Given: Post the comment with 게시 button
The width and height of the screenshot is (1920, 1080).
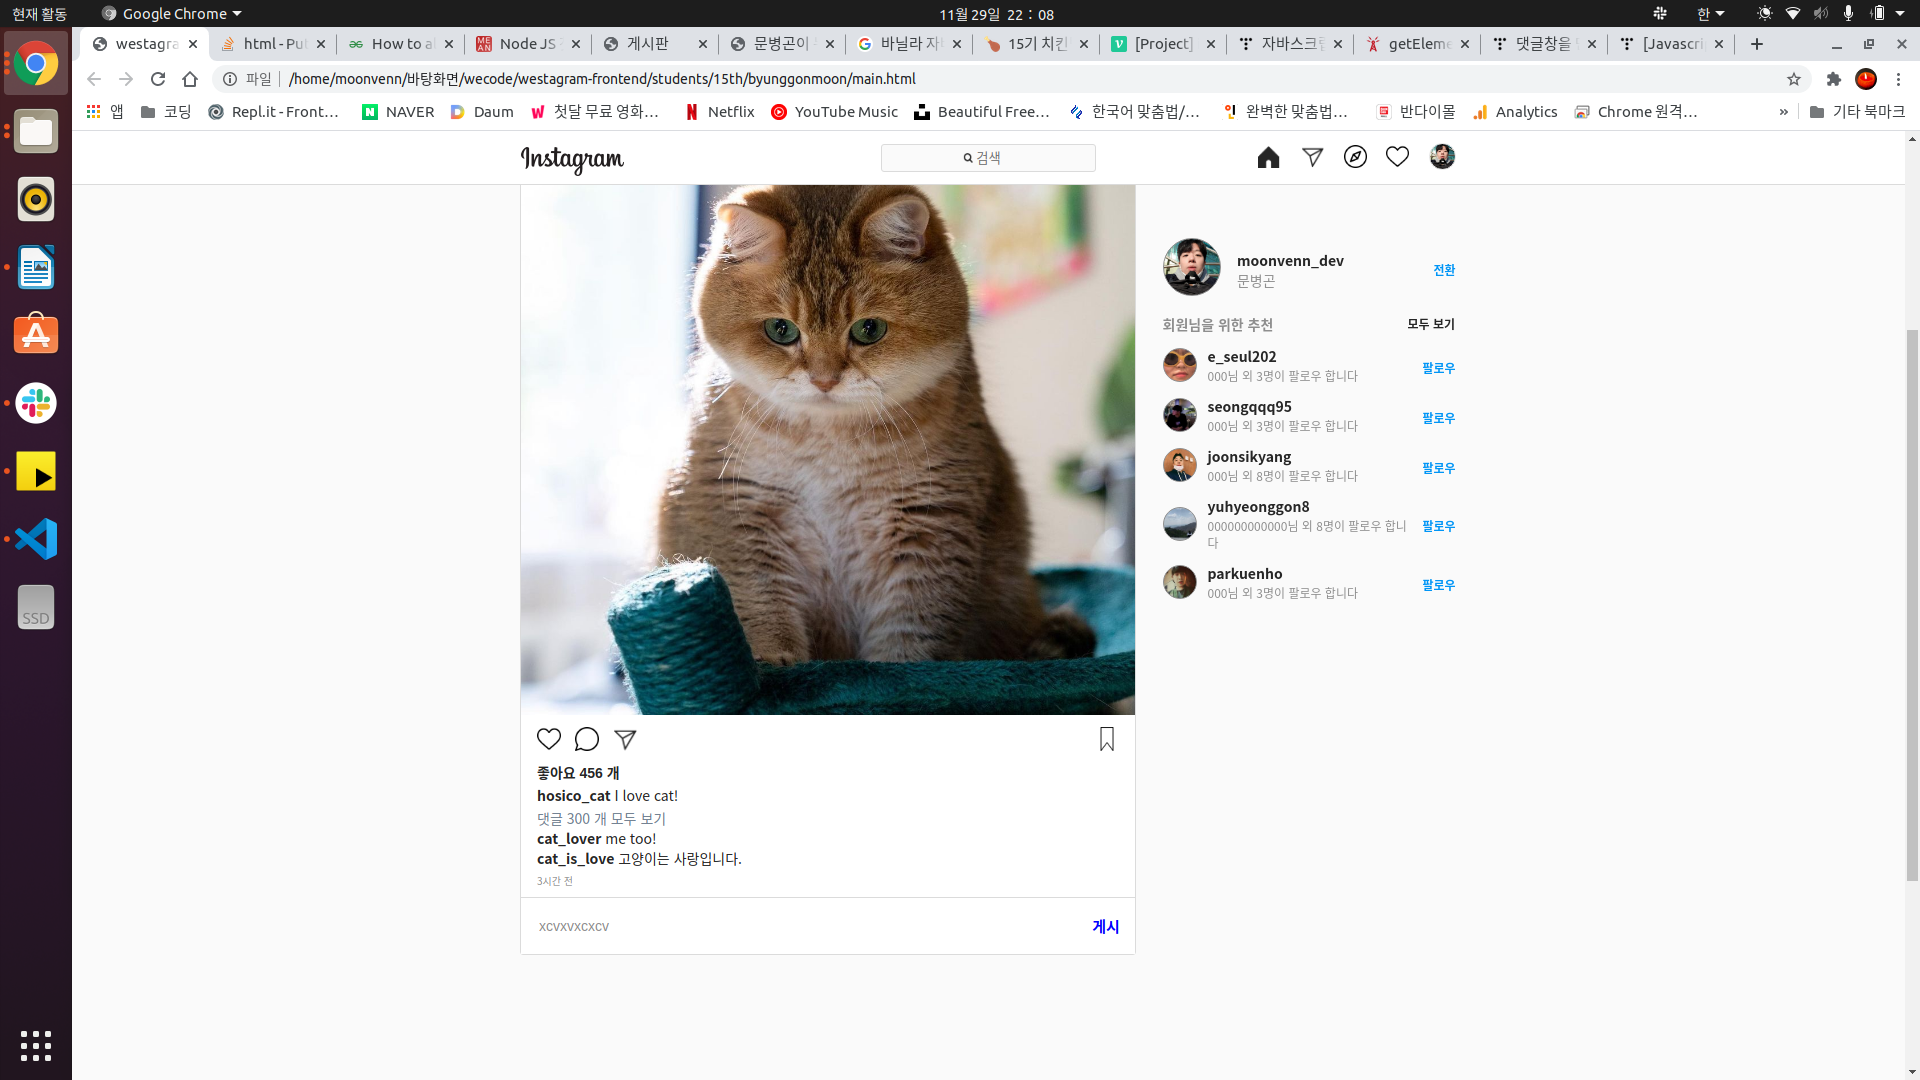Looking at the screenshot, I should point(1105,927).
